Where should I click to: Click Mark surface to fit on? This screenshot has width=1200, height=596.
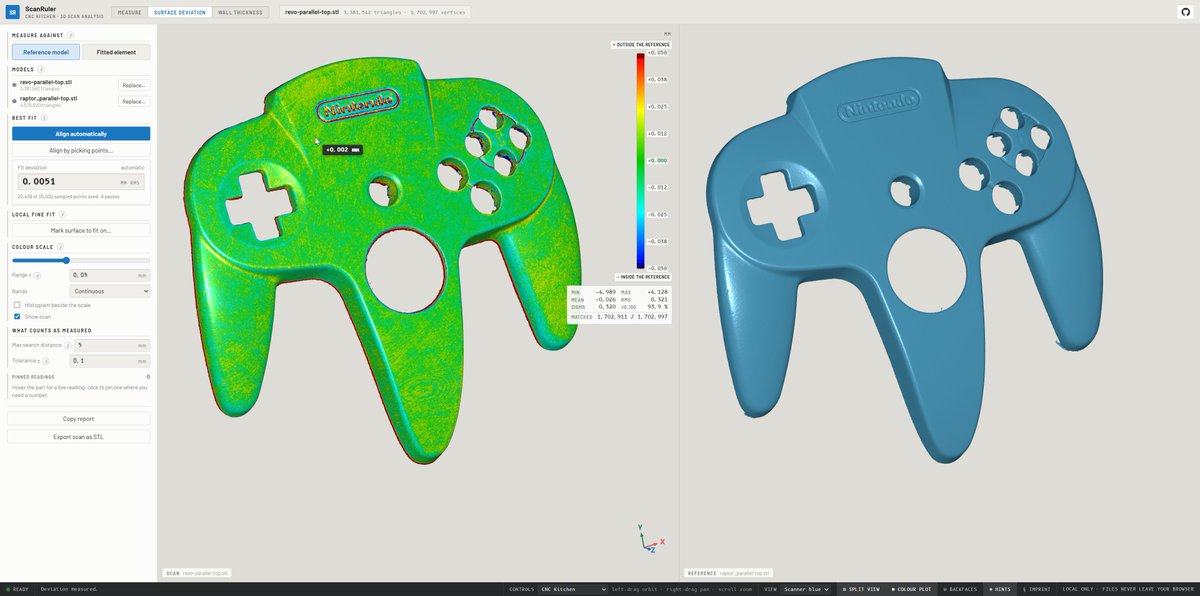(x=81, y=230)
